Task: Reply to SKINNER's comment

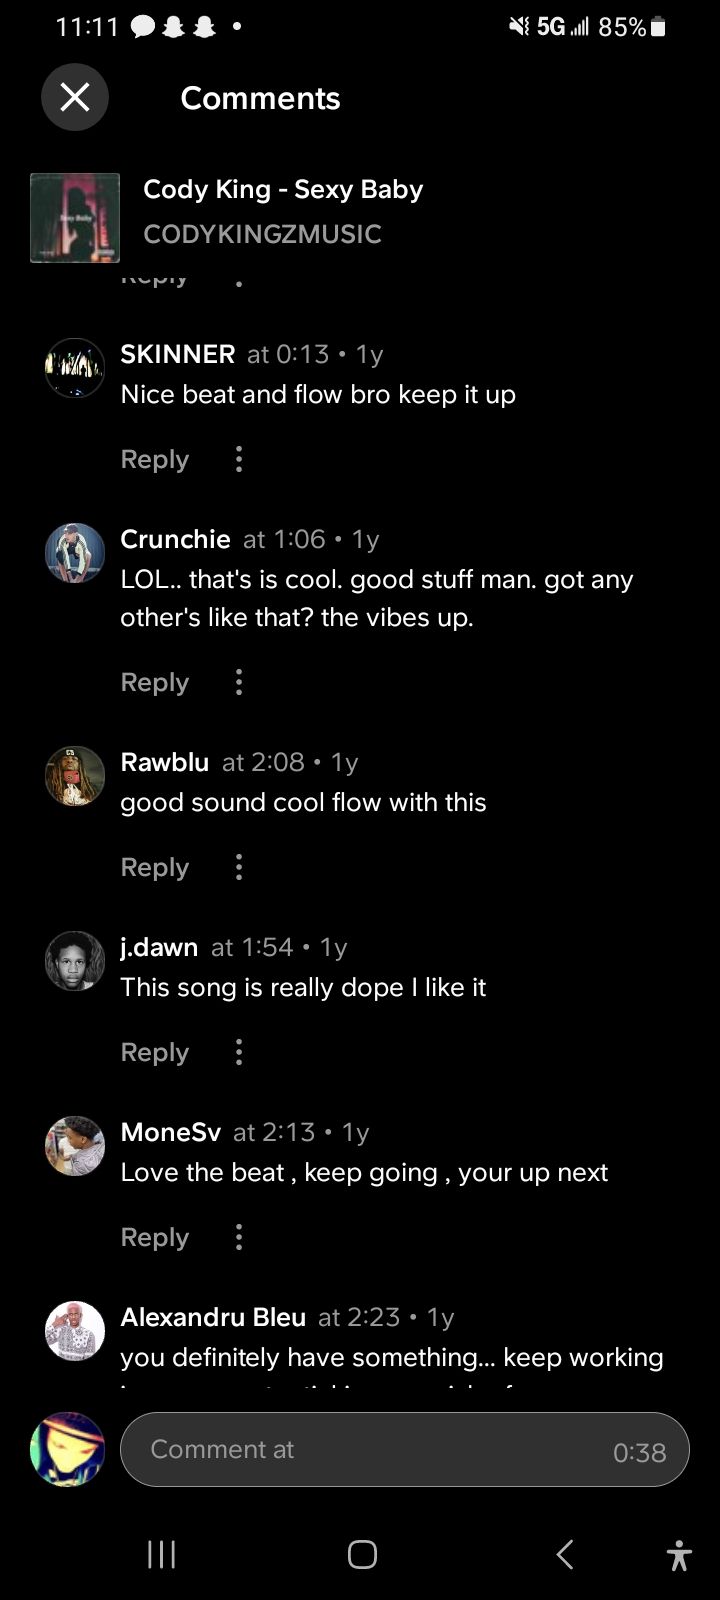Action: 154,459
